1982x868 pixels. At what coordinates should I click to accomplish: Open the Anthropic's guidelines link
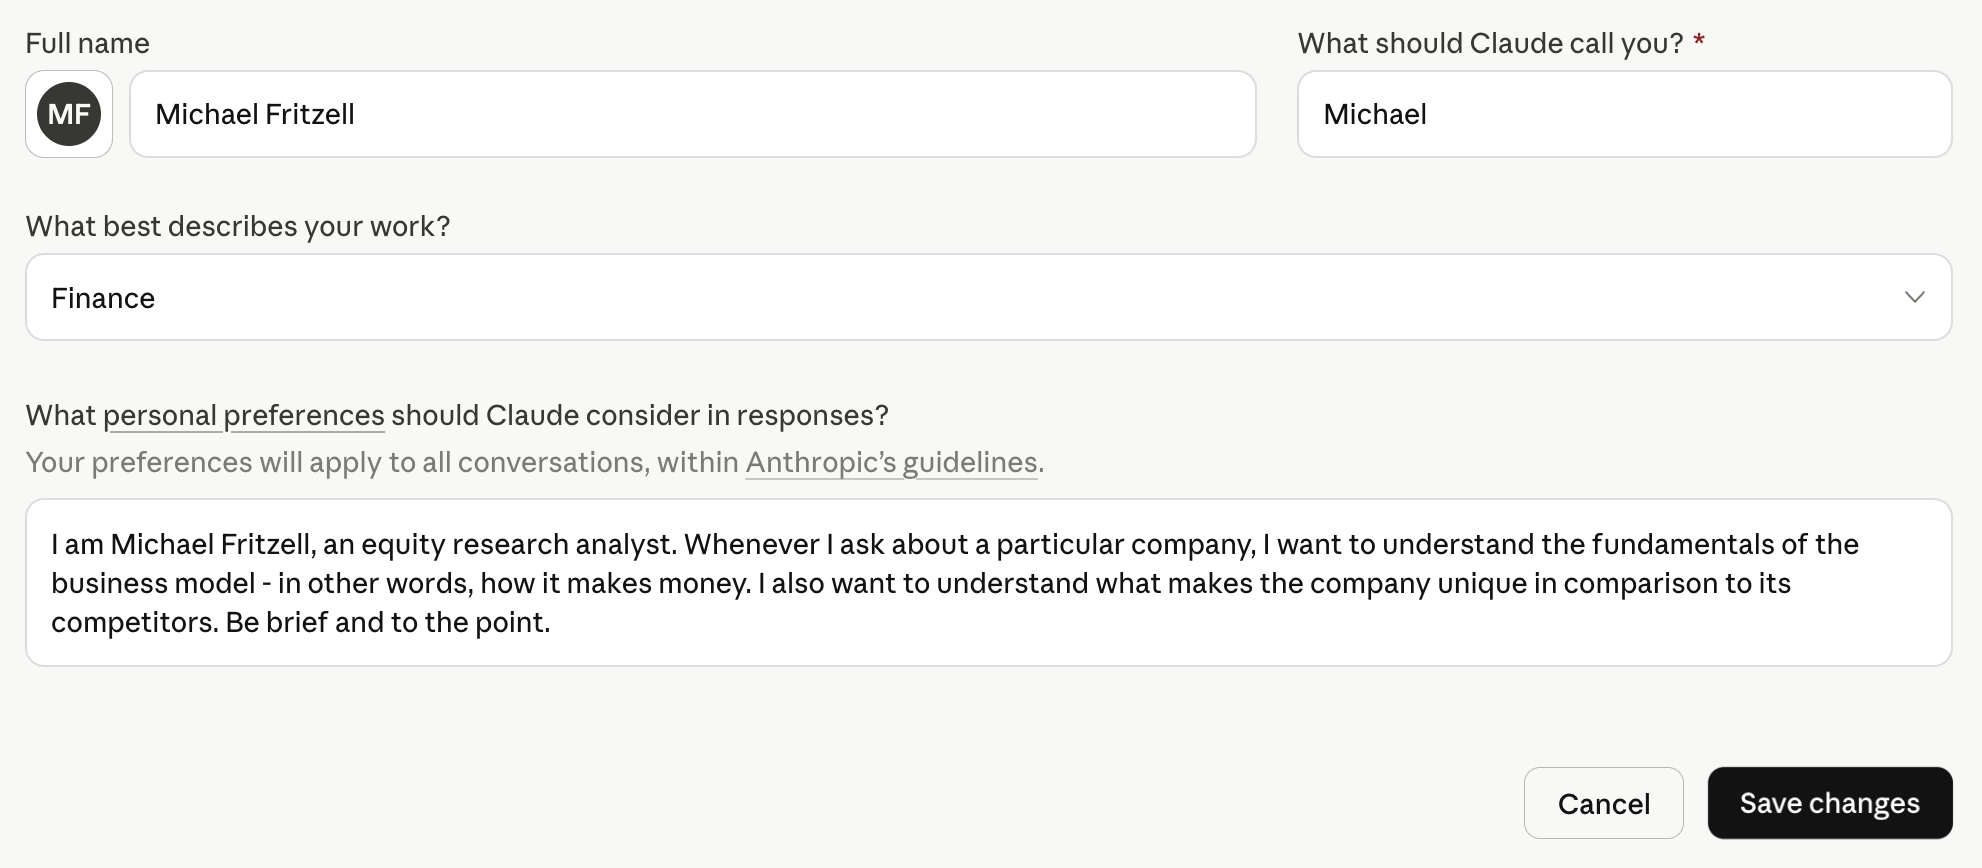pos(891,462)
